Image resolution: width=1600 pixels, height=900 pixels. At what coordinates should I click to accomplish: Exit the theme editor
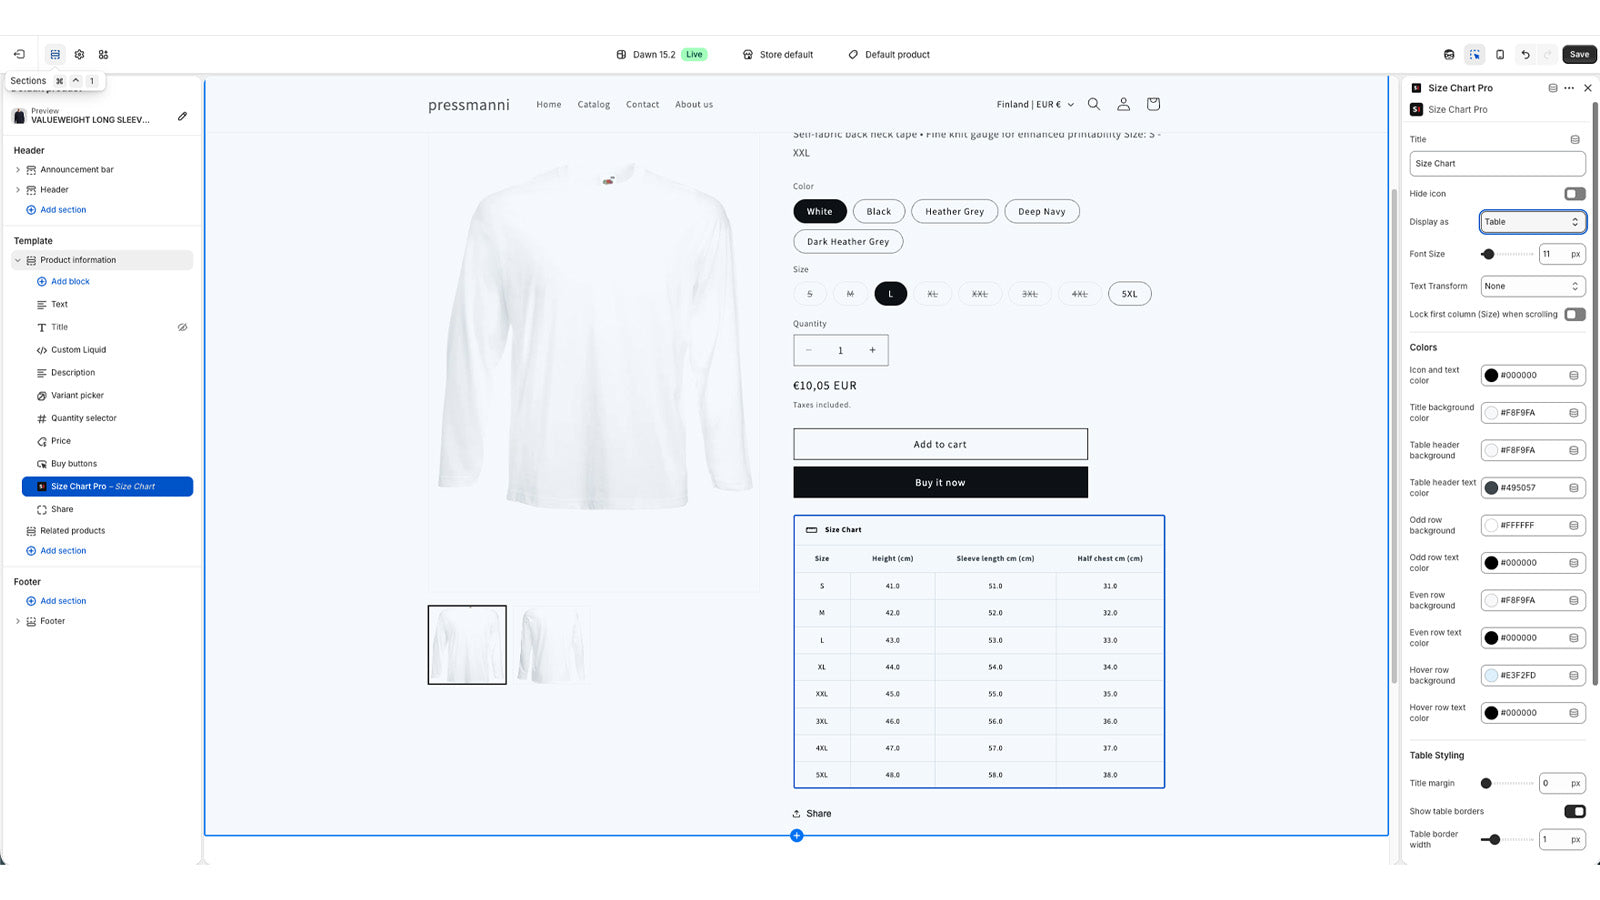(x=20, y=54)
